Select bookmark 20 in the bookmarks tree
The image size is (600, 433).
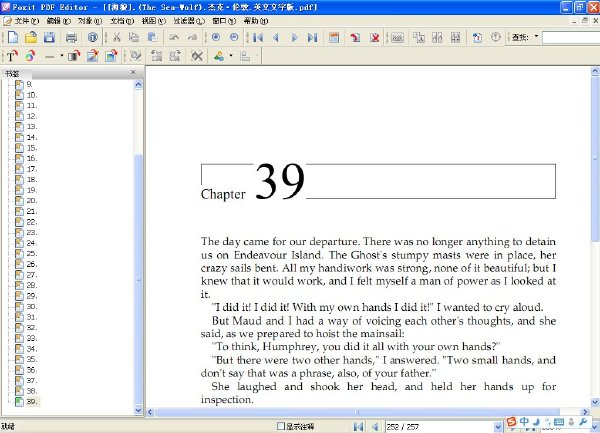[x=32, y=200]
